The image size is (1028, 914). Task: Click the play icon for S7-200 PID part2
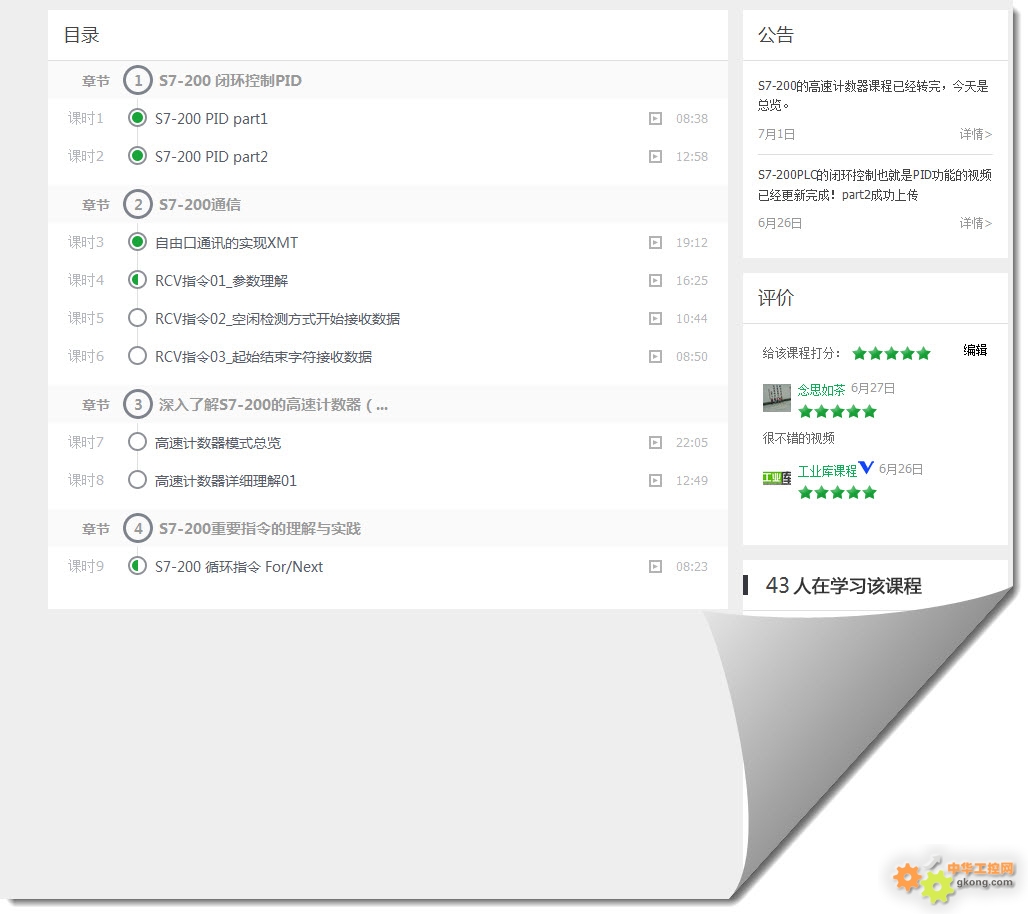(x=655, y=157)
